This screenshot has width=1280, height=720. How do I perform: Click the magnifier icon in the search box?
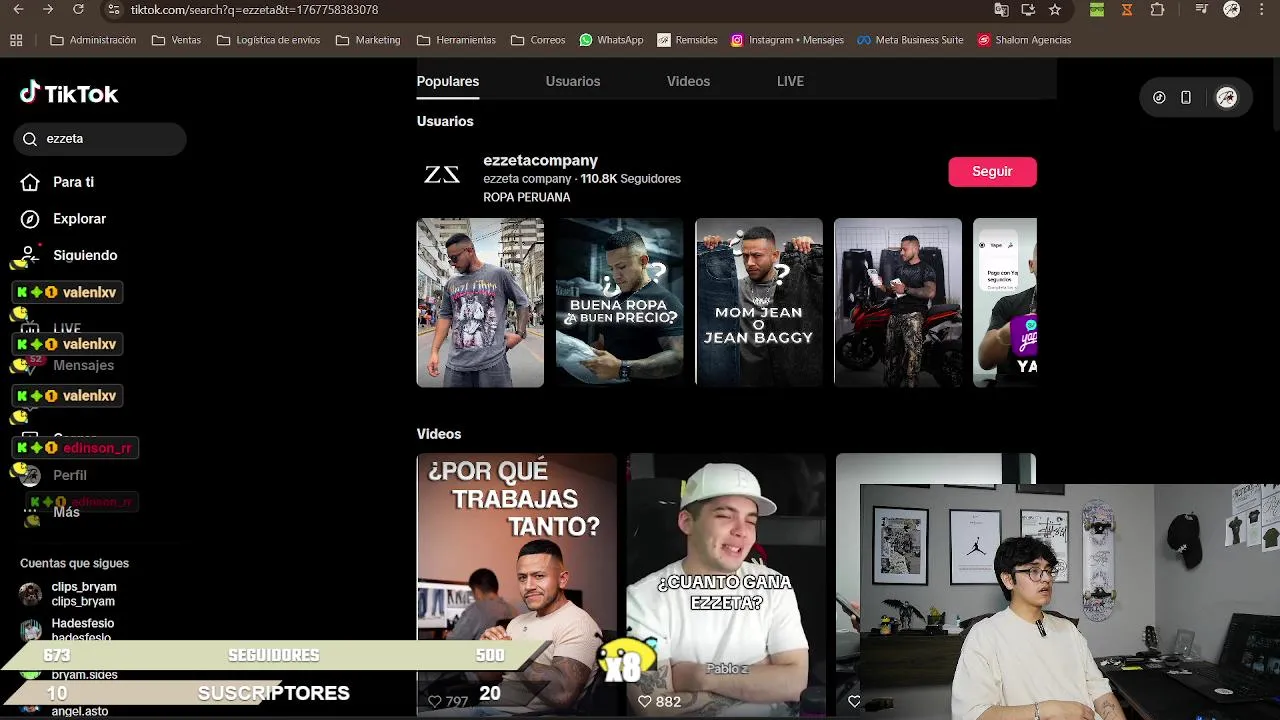pyautogui.click(x=30, y=139)
